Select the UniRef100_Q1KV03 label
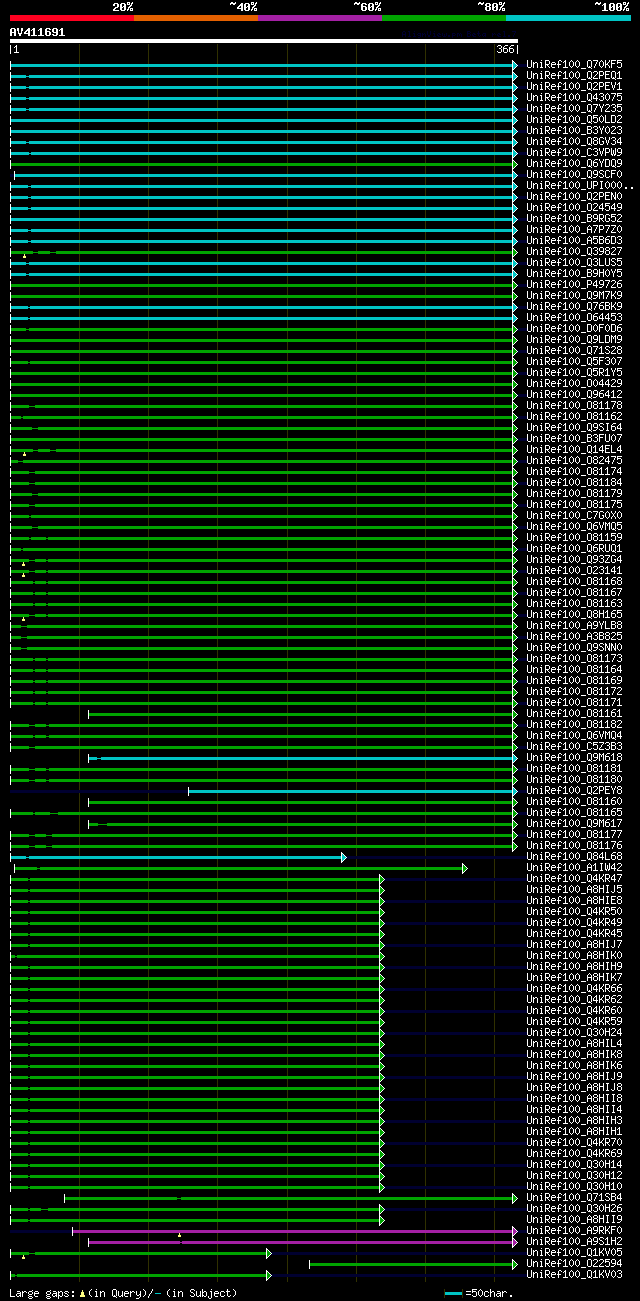Image resolution: width=640 pixels, height=1301 pixels. tap(574, 1274)
